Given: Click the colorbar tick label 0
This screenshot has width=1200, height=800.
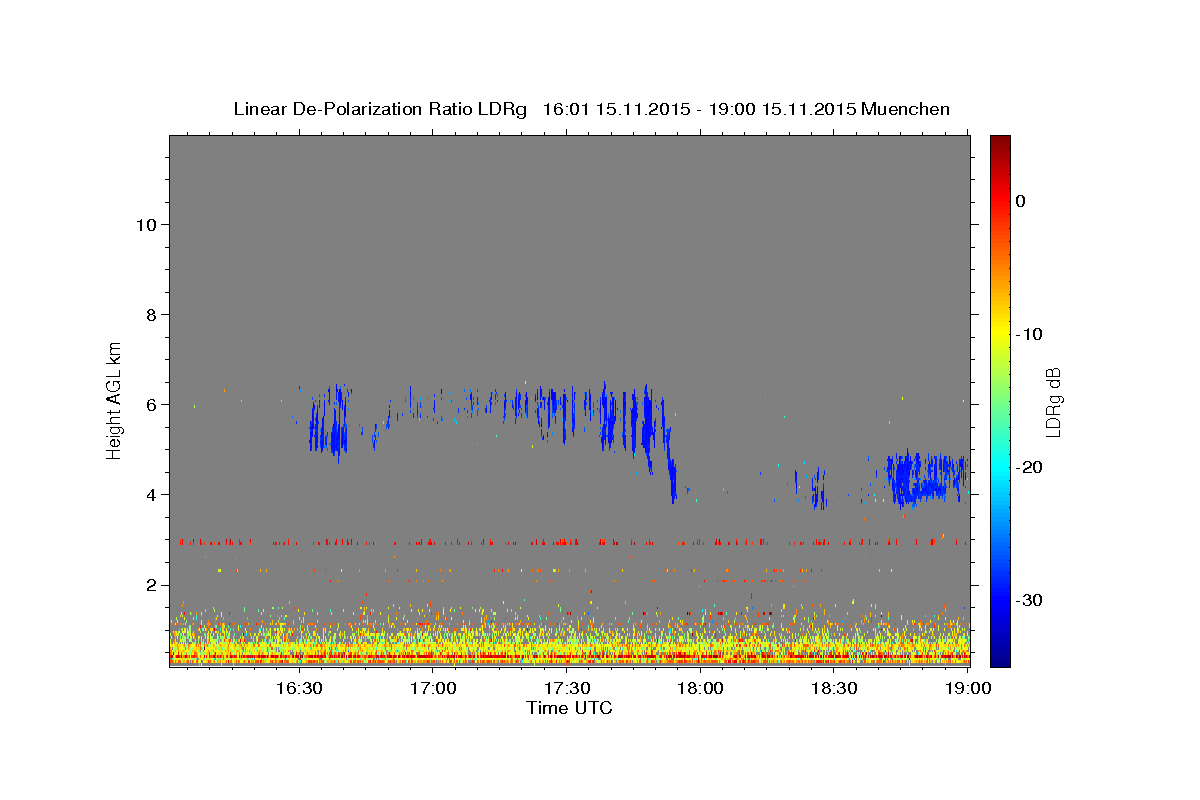Looking at the screenshot, I should 1020,201.
